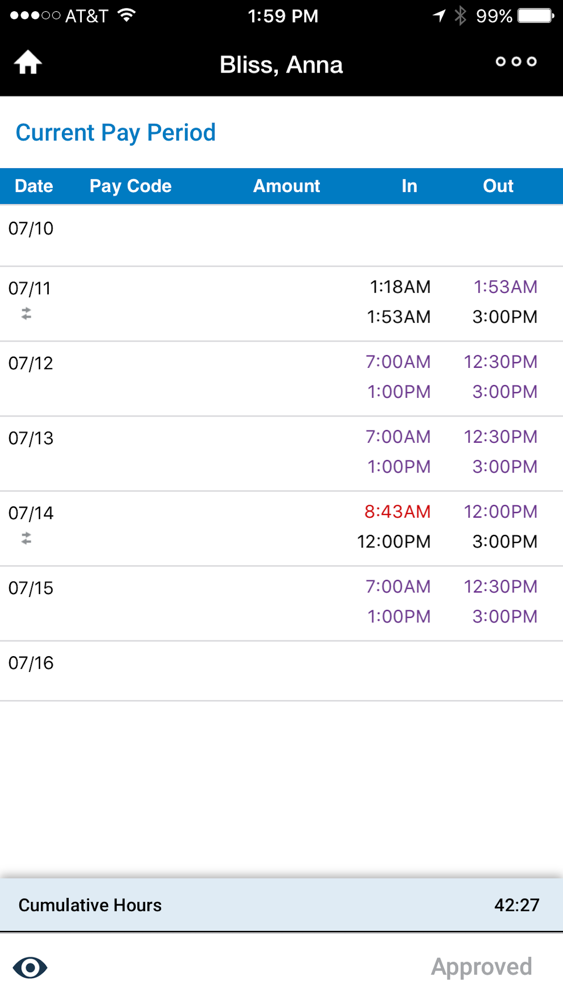
Task: Tap the transfer arrows icon under 07/14
Action: tap(26, 539)
